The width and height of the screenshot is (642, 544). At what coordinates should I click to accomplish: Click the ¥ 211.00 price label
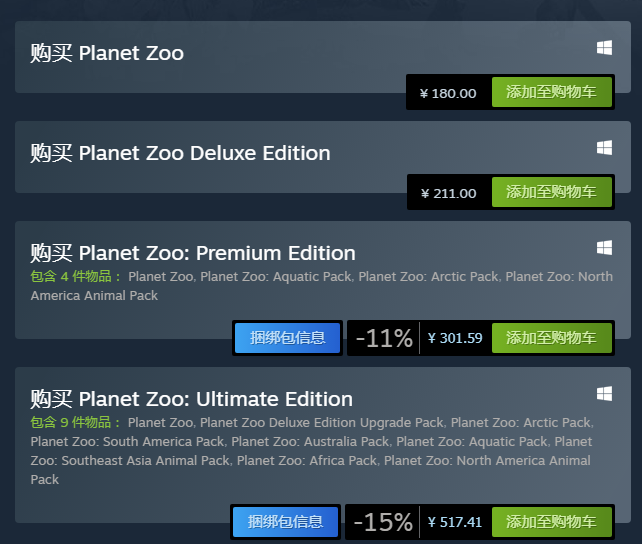pos(449,193)
